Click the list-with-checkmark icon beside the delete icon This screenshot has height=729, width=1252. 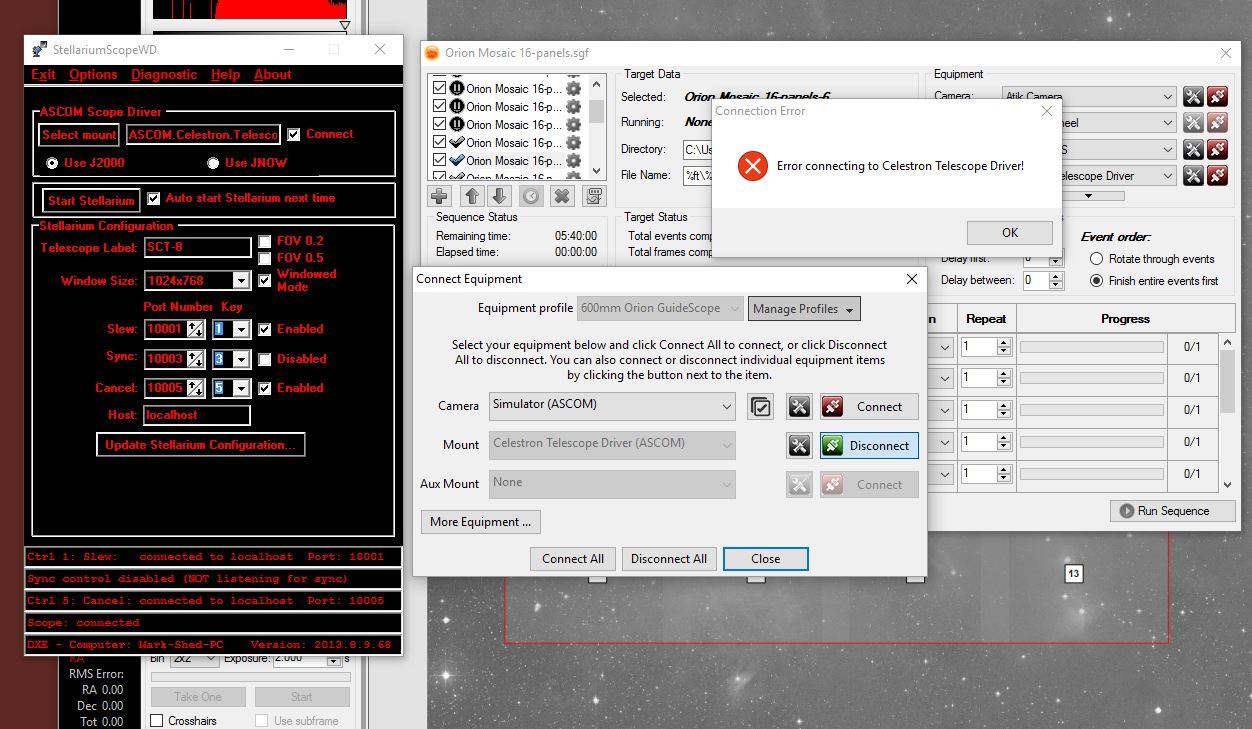594,196
